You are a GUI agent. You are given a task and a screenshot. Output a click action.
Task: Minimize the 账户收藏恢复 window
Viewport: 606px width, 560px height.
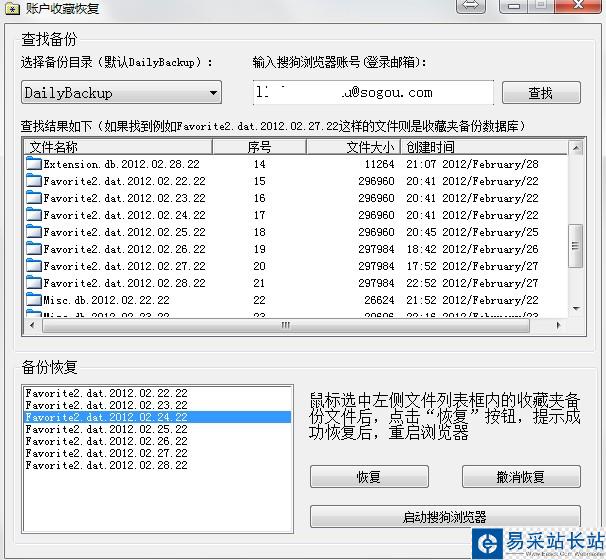(514, 6)
